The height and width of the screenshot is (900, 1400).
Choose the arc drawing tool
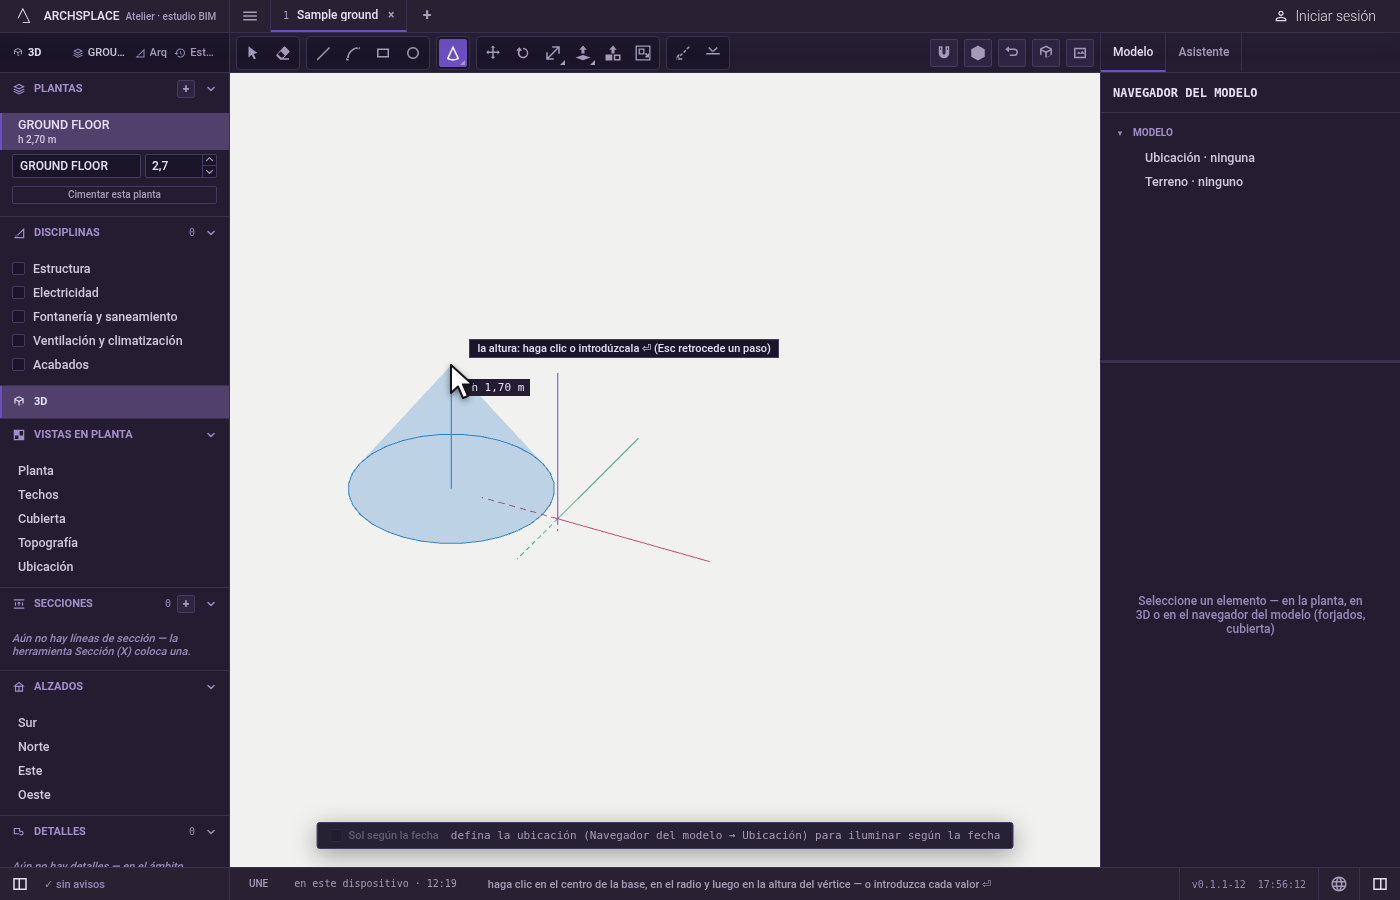point(353,53)
